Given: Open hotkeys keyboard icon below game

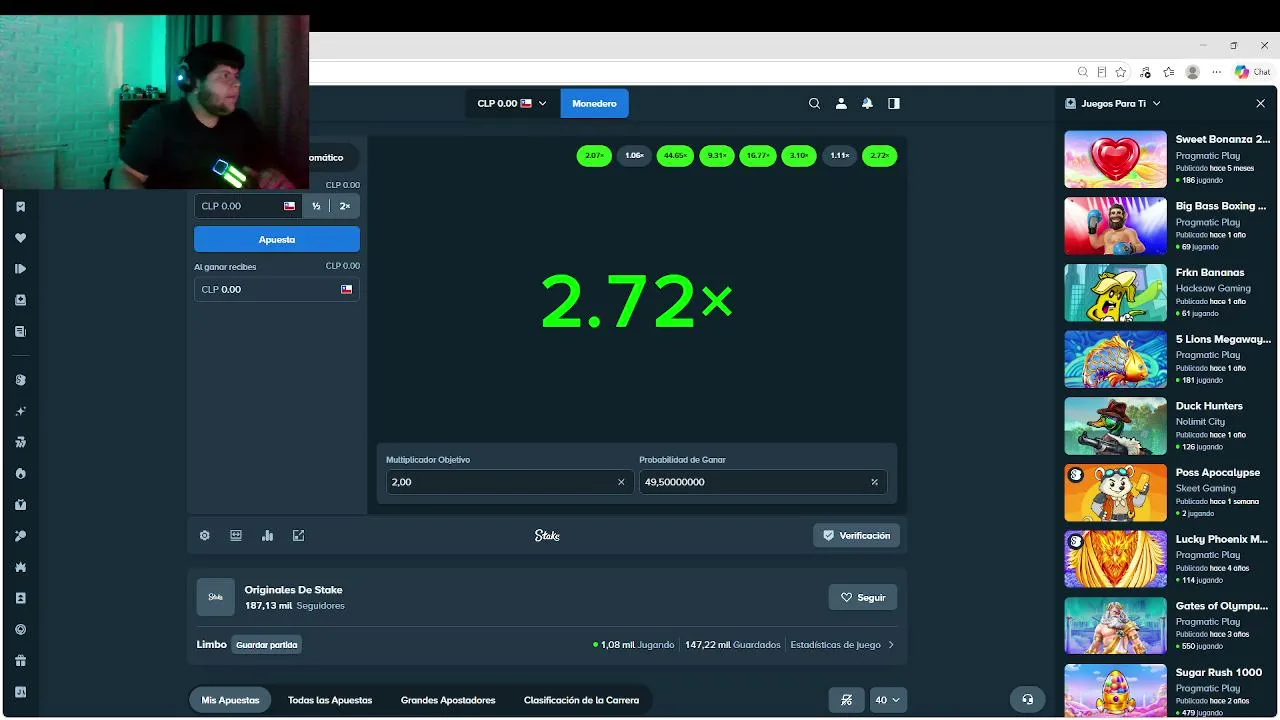Looking at the screenshot, I should click(x=236, y=536).
